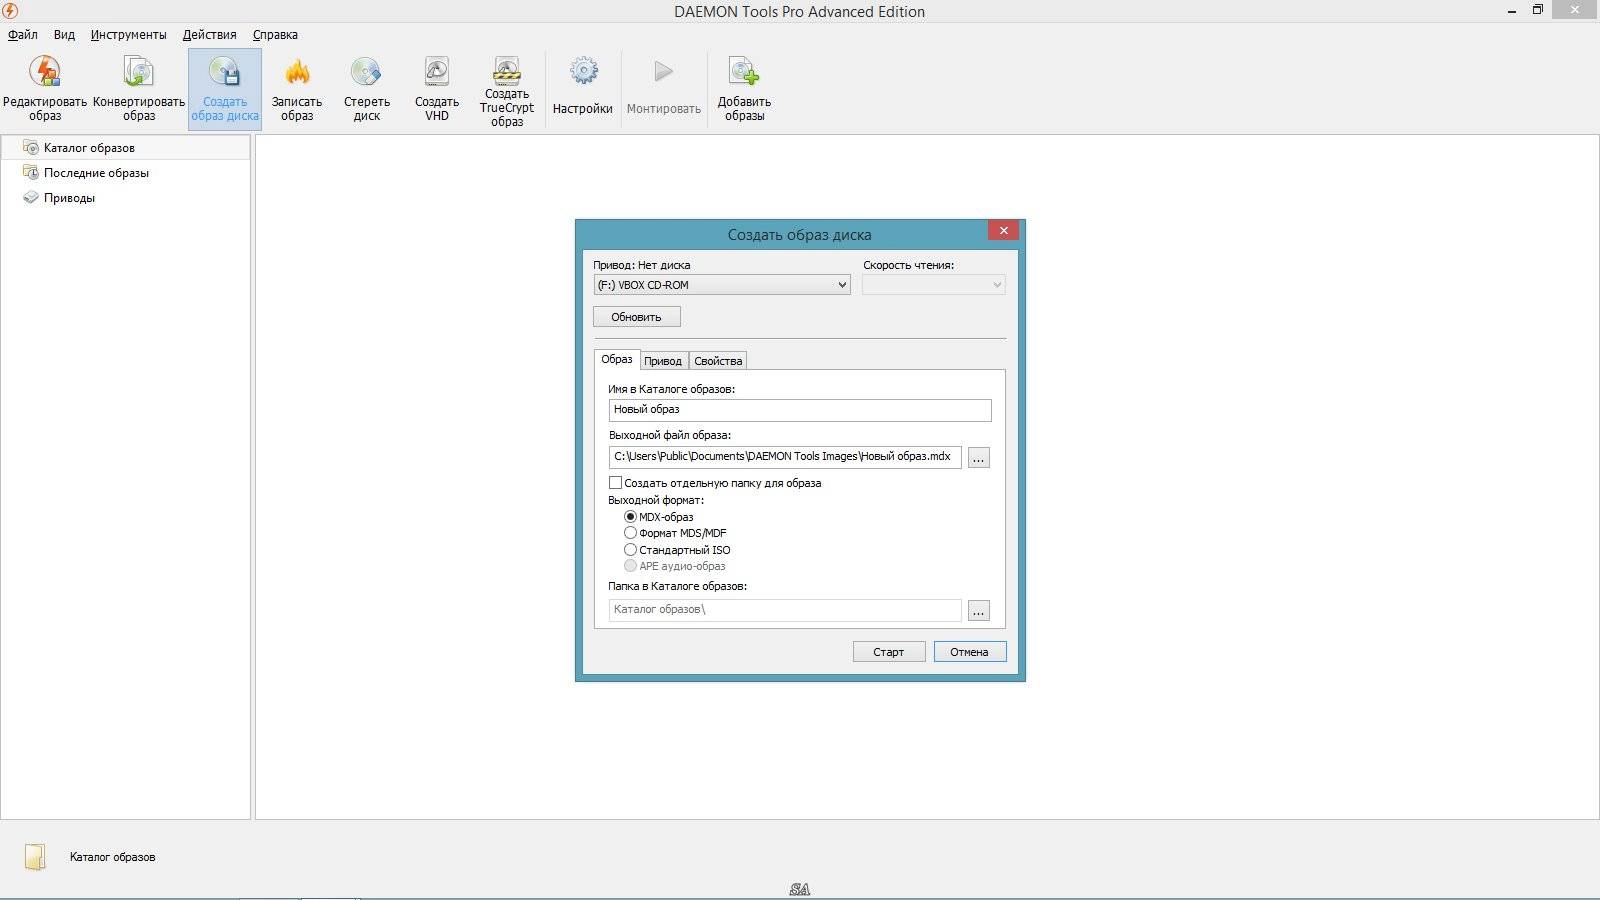Open the Burn Image tool (Записать образ)
The image size is (1600, 900).
tap(297, 89)
